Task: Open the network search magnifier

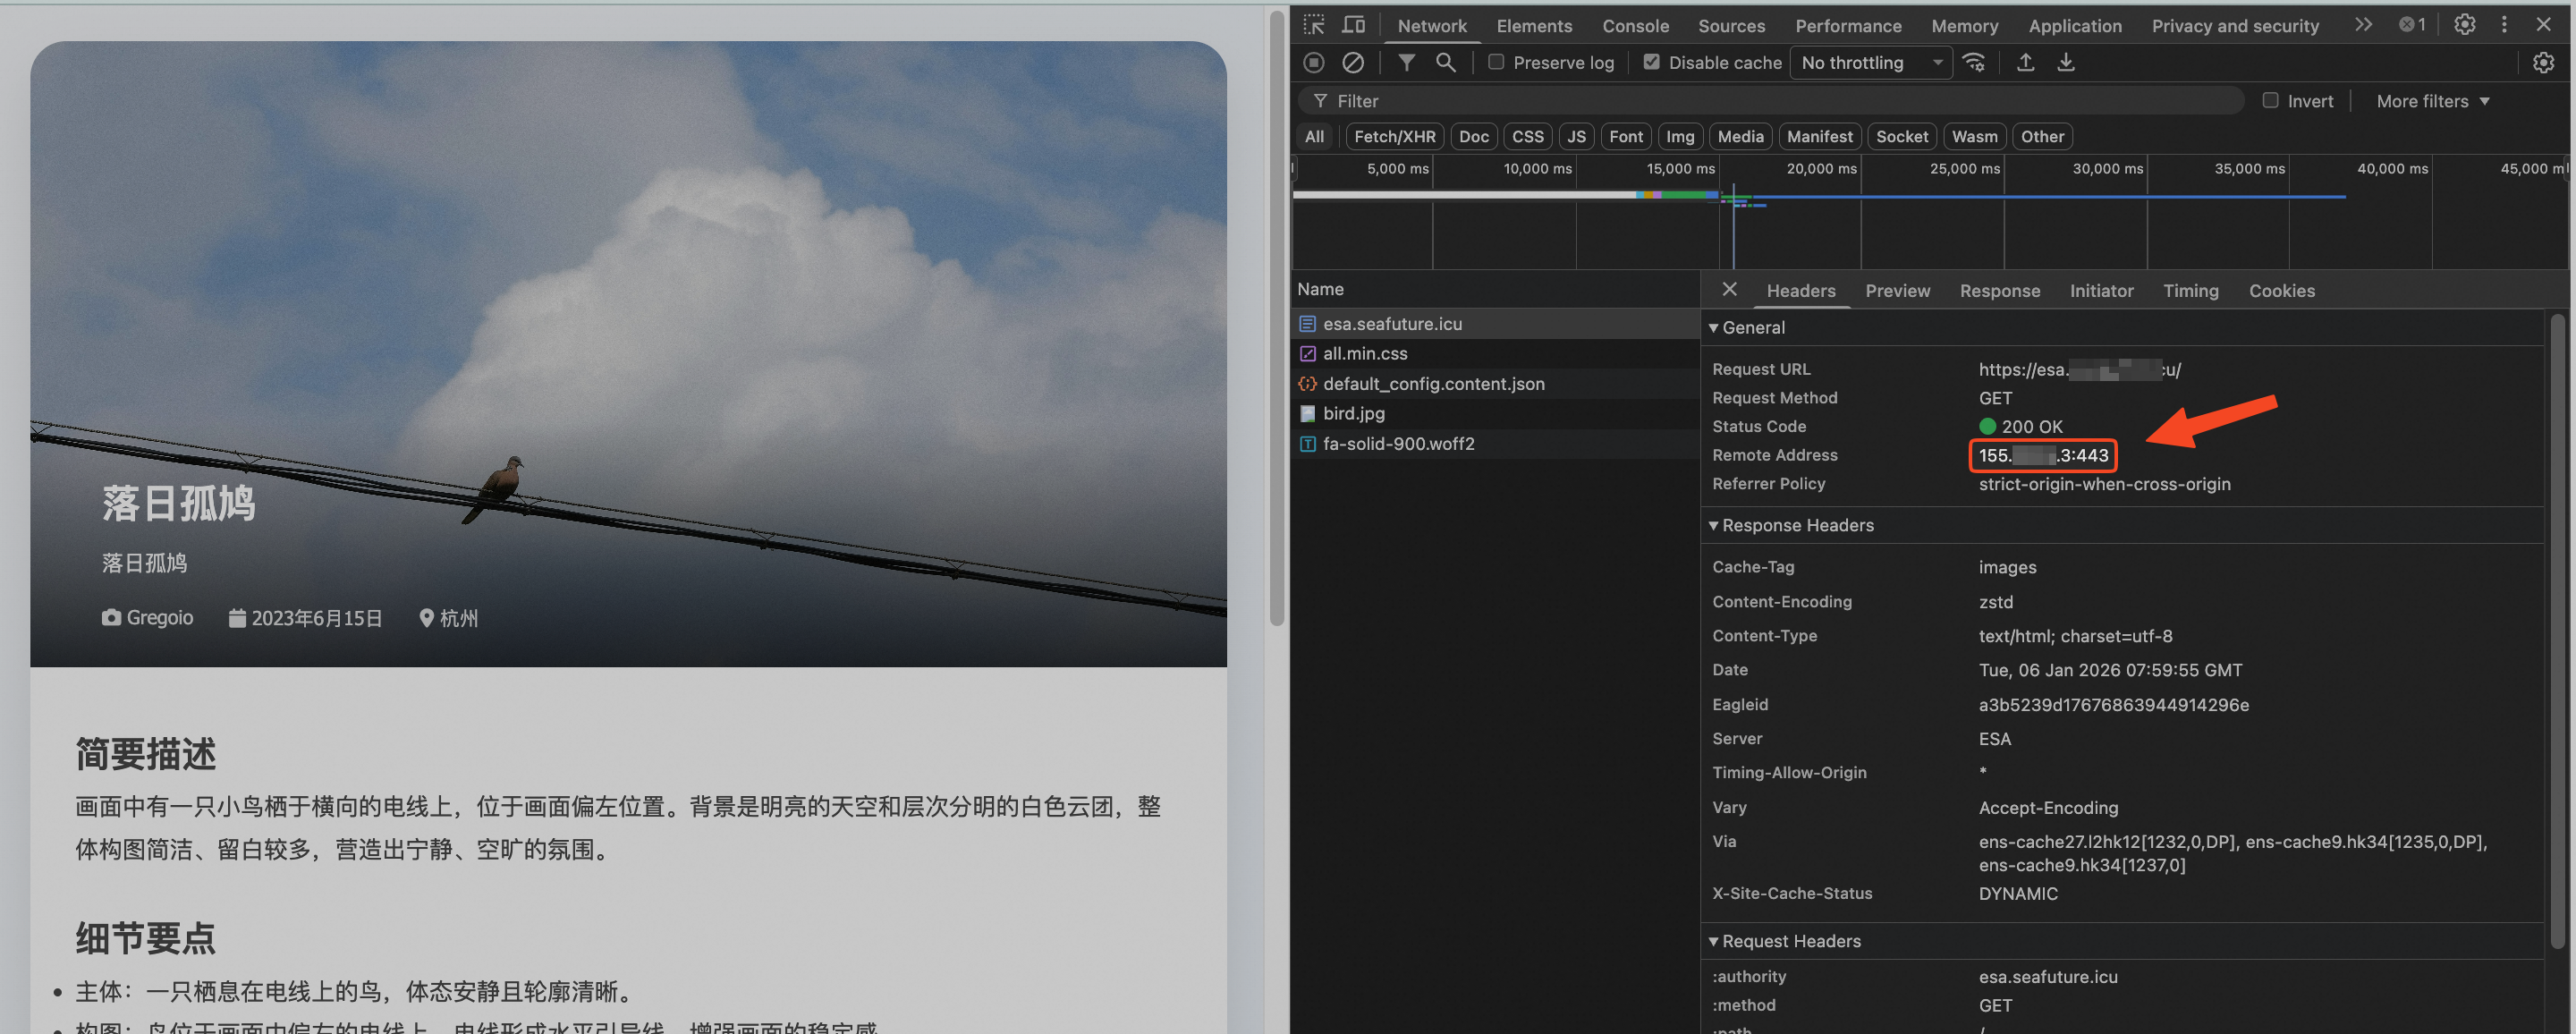Action: [x=1445, y=63]
